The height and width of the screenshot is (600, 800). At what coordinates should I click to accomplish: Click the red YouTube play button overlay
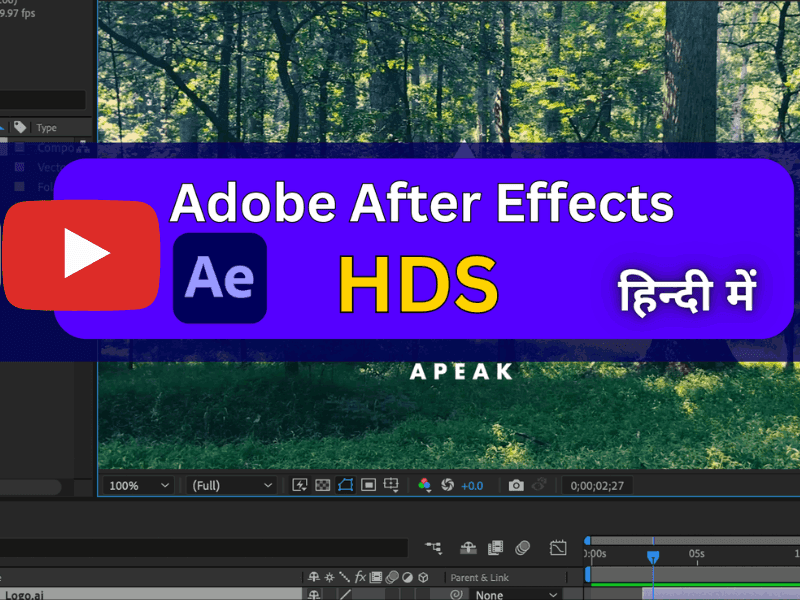[81, 255]
